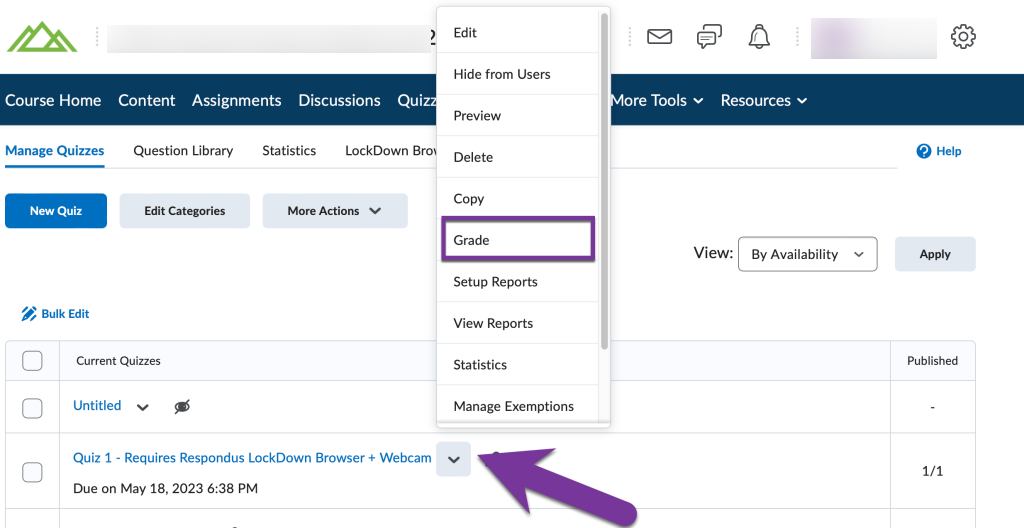Open Content in the navbar
The image size is (1024, 528).
click(147, 101)
